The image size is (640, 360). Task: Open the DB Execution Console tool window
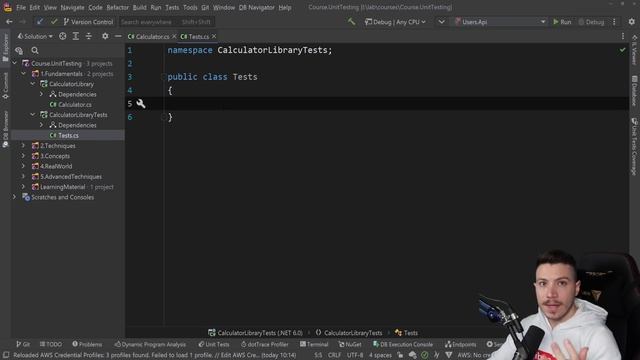pos(402,344)
